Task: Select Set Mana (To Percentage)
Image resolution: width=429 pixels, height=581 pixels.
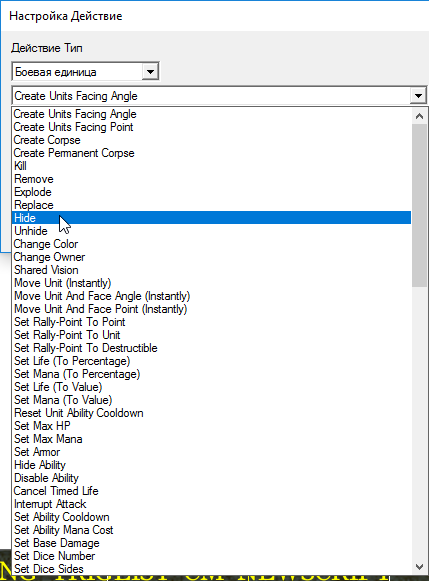Action: pos(212,374)
